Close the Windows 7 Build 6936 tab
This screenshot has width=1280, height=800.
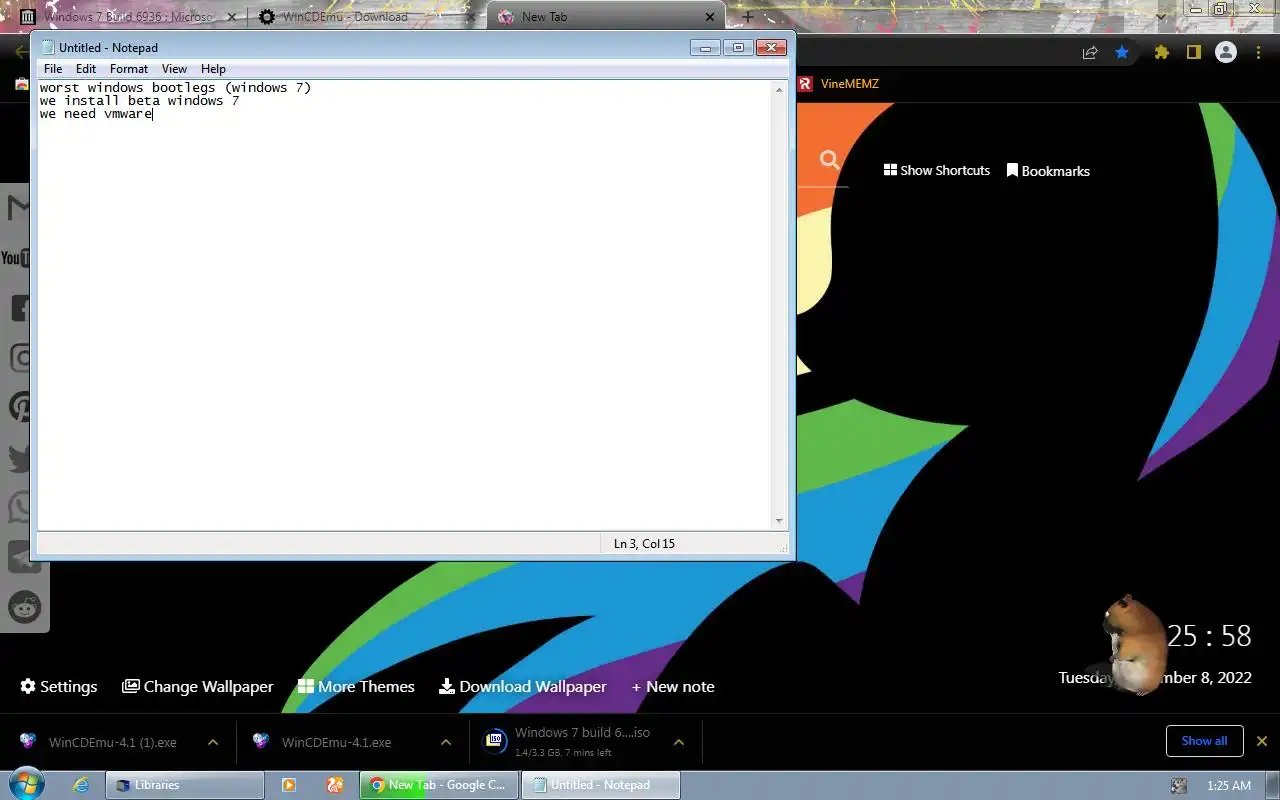tap(232, 17)
